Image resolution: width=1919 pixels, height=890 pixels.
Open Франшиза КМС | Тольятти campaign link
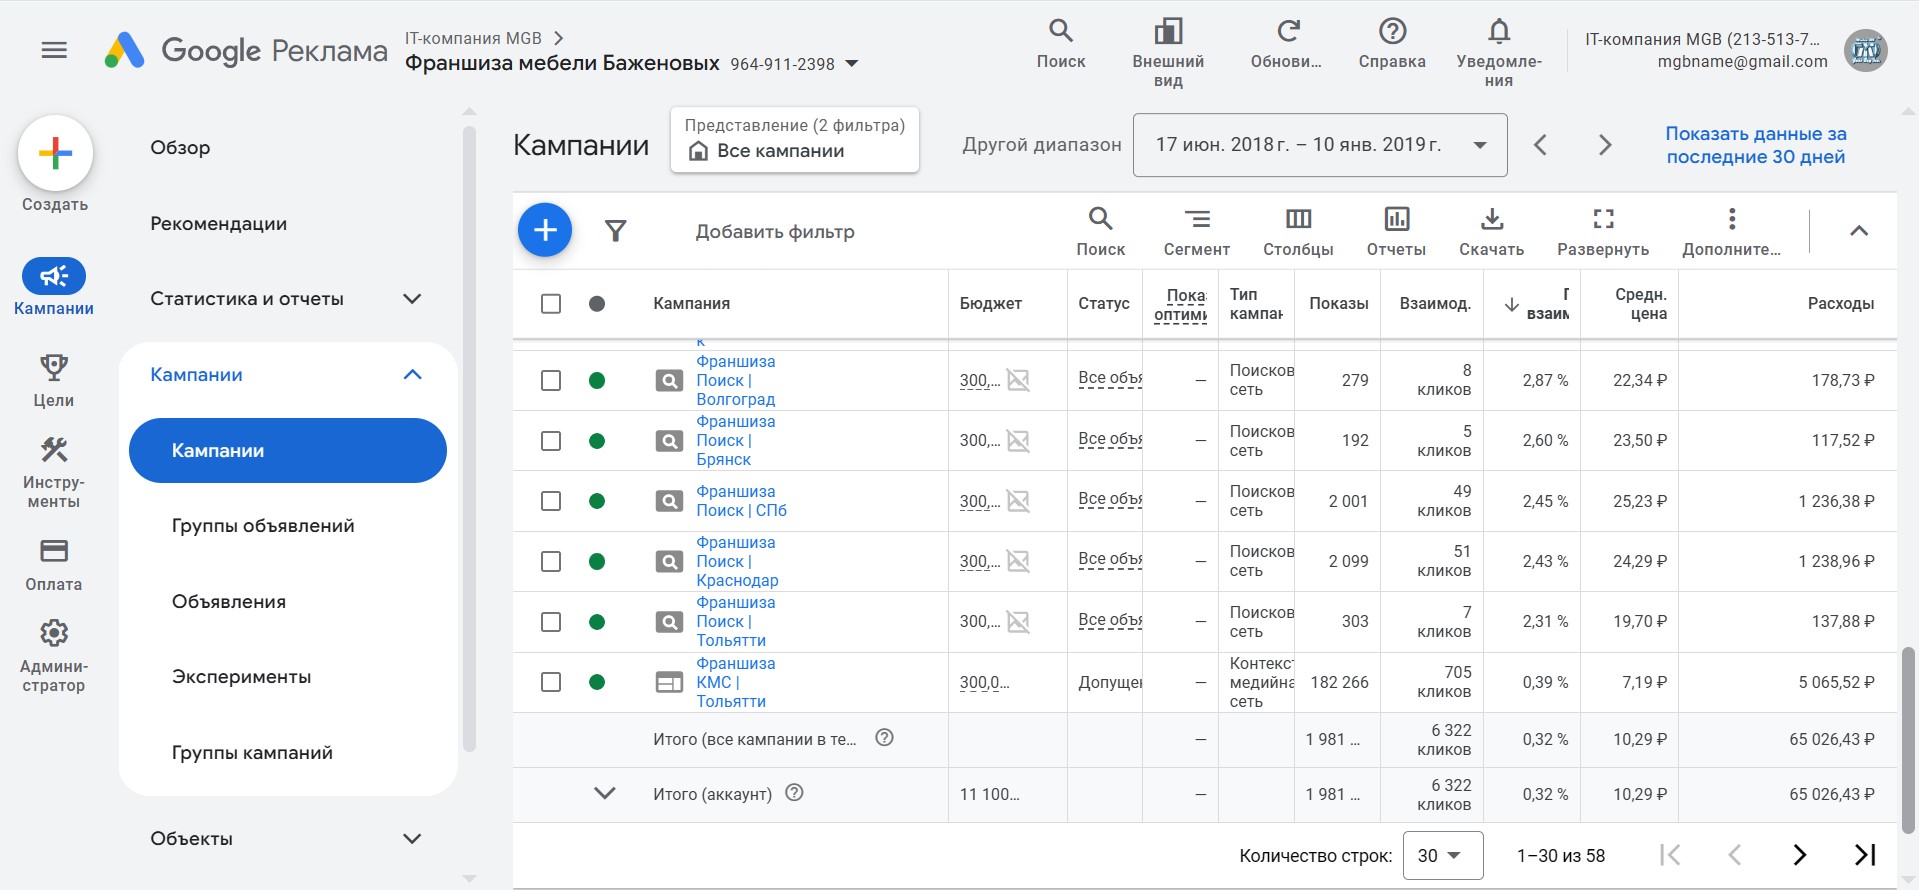click(x=735, y=682)
